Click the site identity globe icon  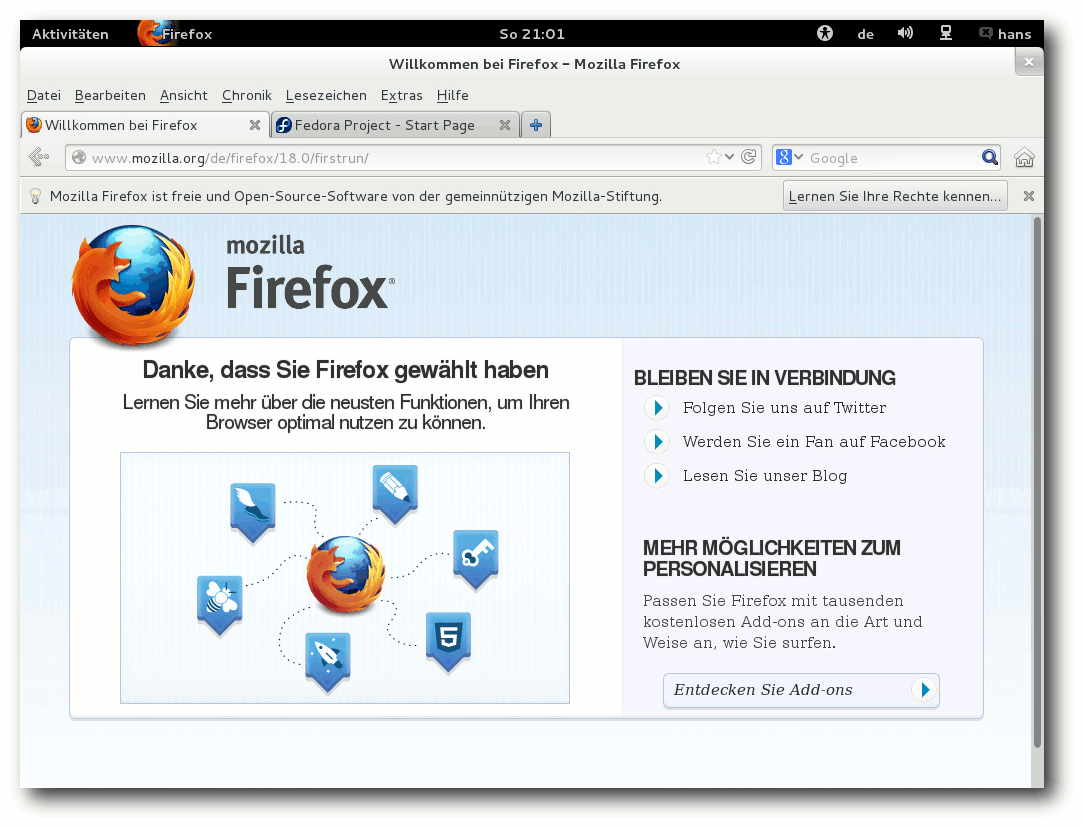[x=80, y=158]
